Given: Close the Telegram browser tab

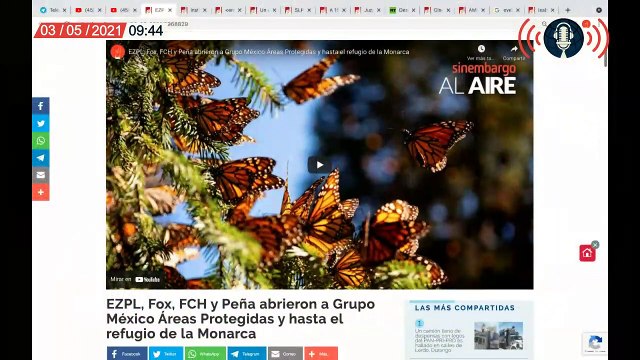Looking at the screenshot, I should click(x=64, y=10).
